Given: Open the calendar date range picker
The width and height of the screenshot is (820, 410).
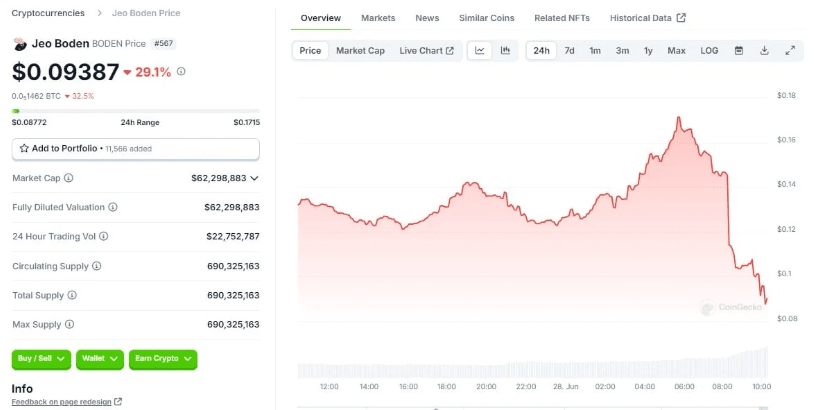Looking at the screenshot, I should coord(739,50).
